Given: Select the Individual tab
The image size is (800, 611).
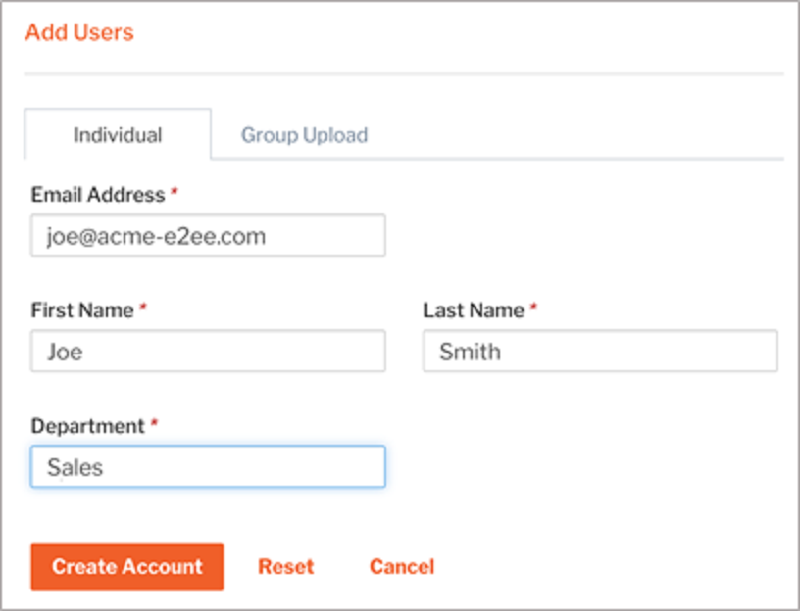Looking at the screenshot, I should coord(118,135).
